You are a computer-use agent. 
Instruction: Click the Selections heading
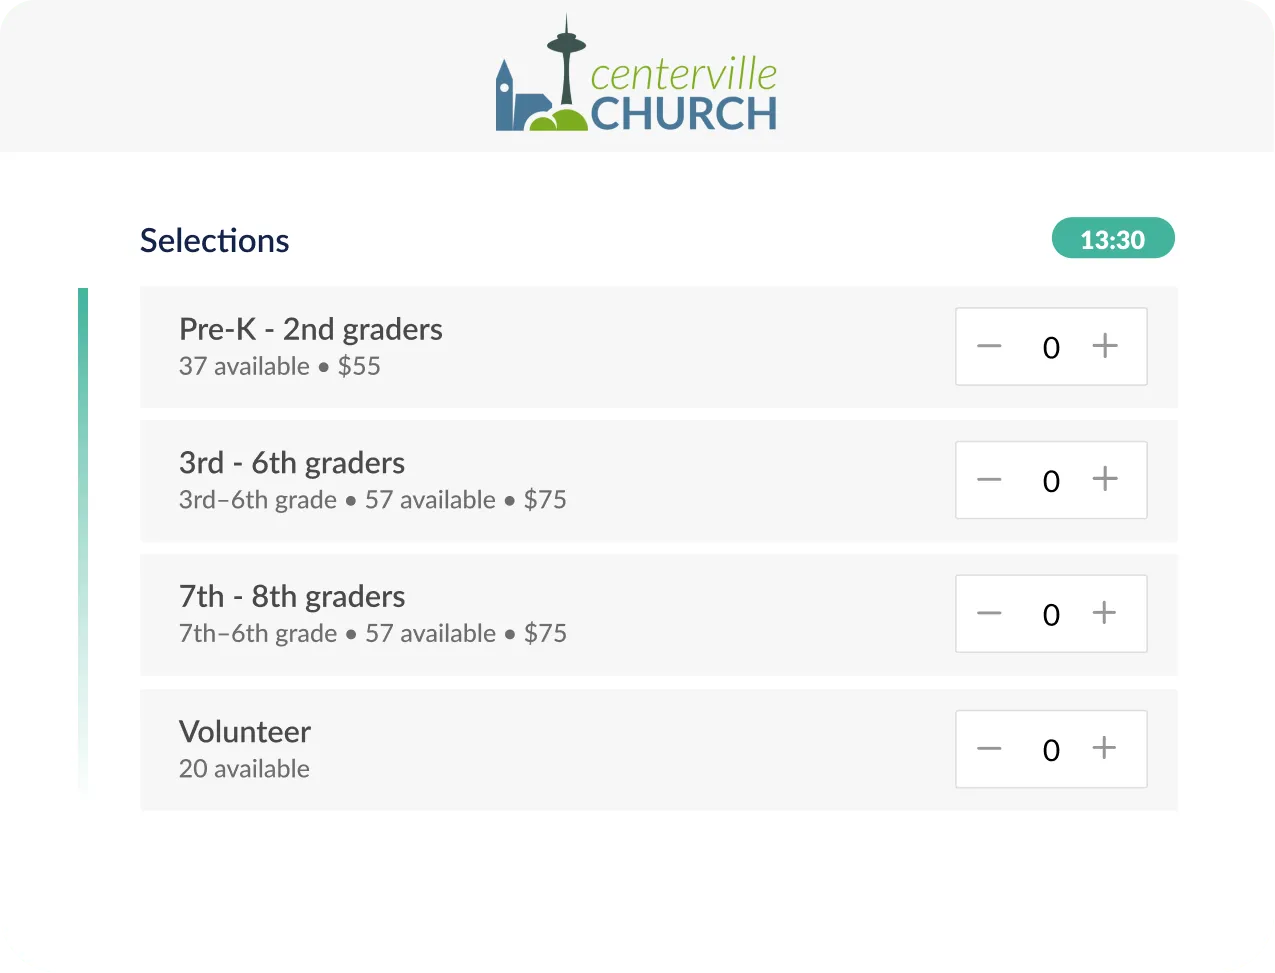pyautogui.click(x=214, y=240)
